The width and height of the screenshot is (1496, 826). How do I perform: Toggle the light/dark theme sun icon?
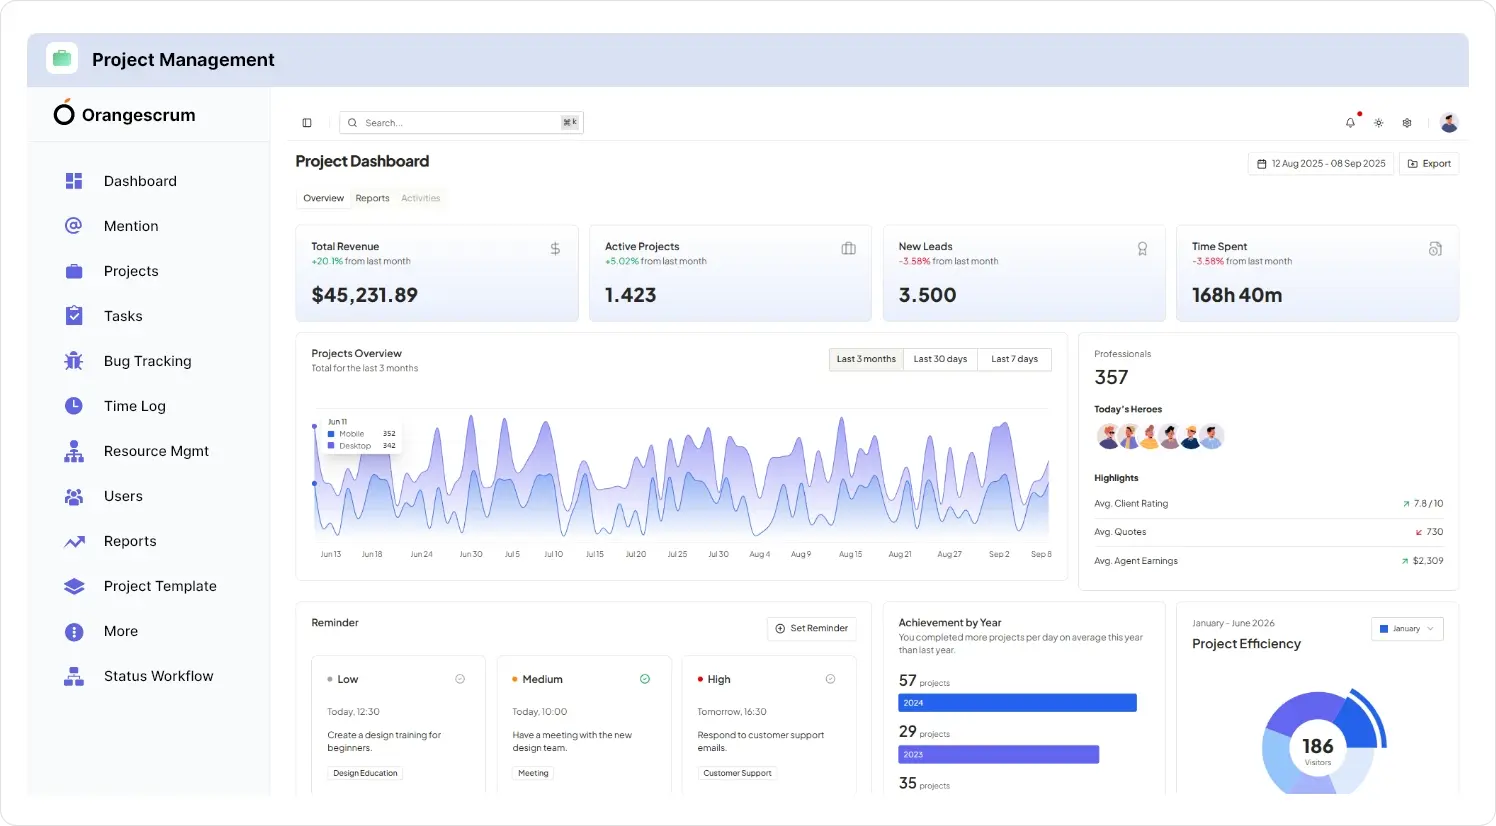coord(1378,123)
